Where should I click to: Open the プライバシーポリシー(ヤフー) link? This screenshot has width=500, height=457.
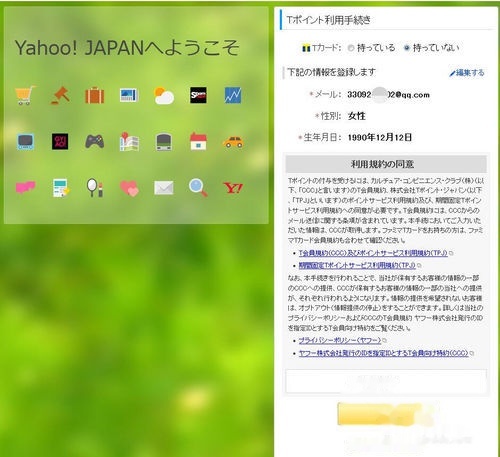[340, 340]
